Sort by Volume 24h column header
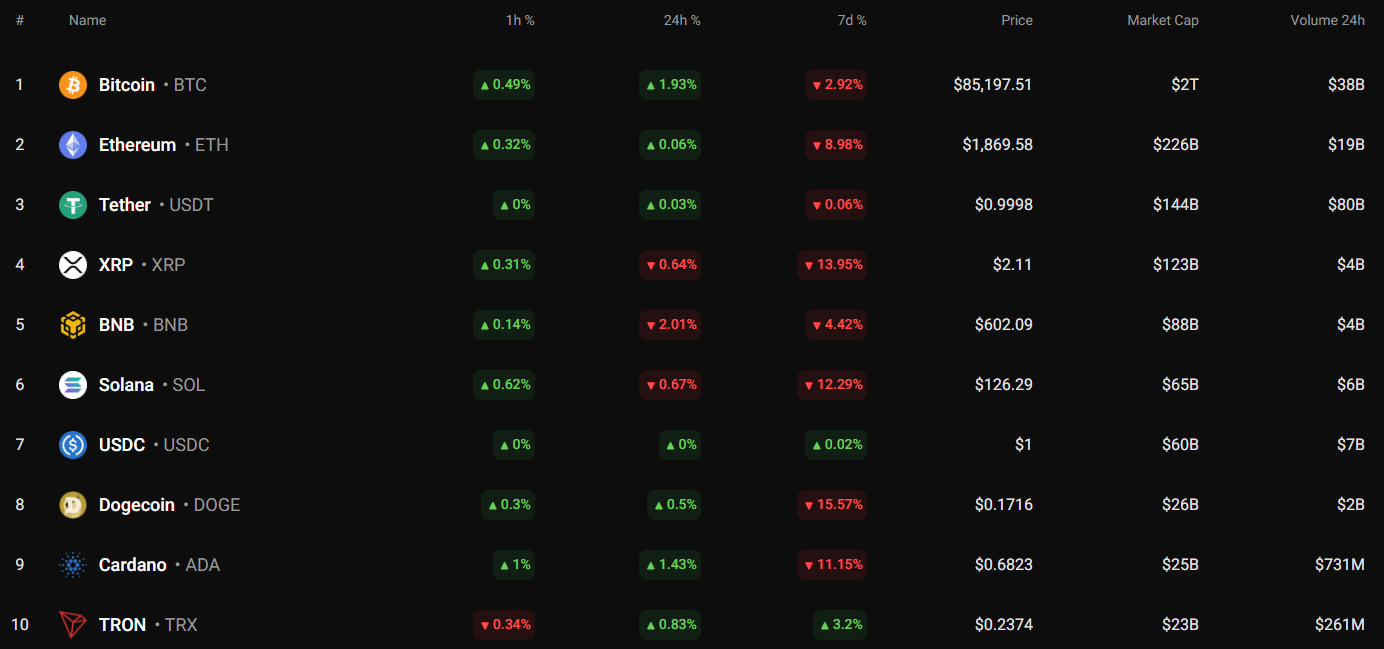The width and height of the screenshot is (1384, 649). [1327, 20]
